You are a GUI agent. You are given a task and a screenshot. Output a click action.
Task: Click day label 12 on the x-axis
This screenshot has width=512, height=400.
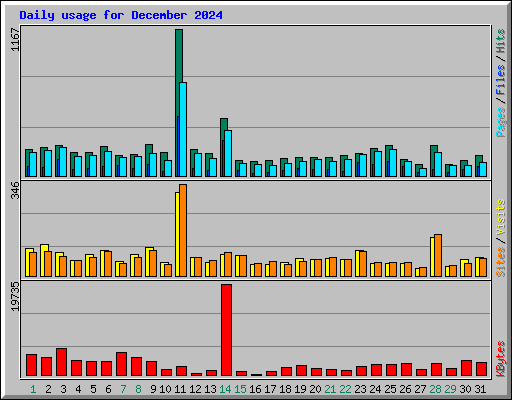click(195, 389)
